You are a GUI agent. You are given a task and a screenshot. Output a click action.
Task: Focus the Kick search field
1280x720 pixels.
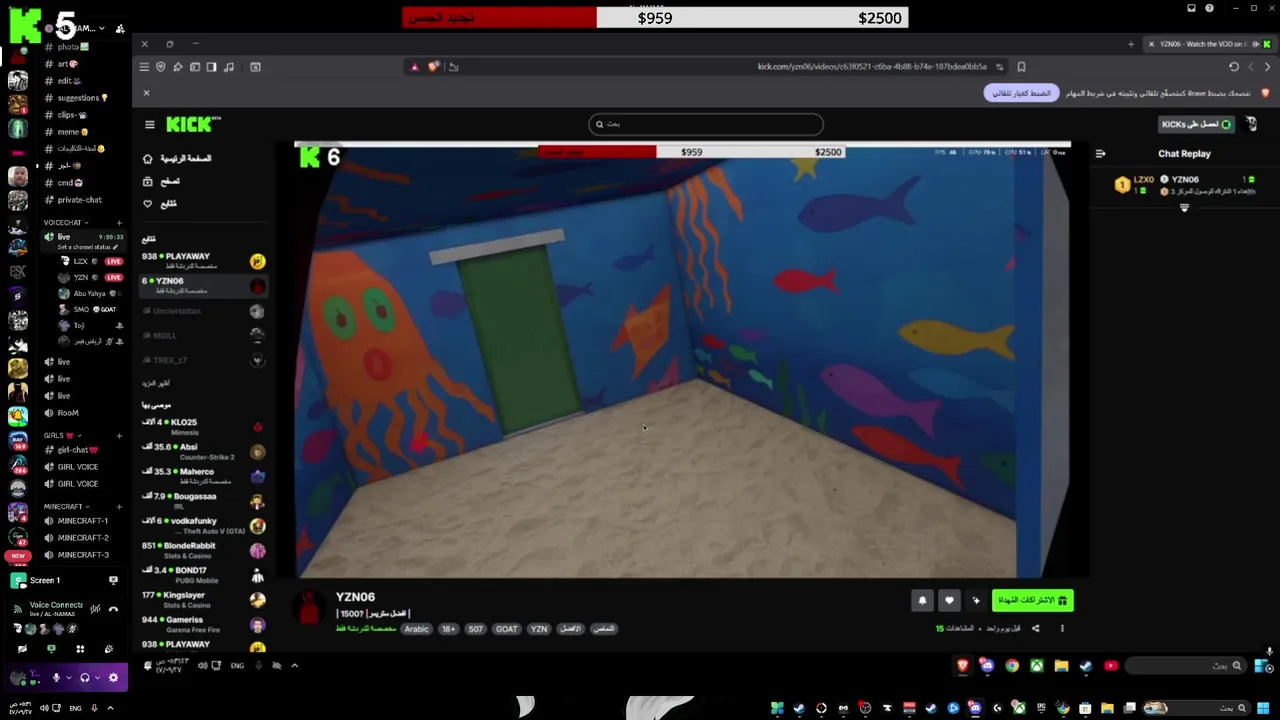pyautogui.click(x=706, y=125)
